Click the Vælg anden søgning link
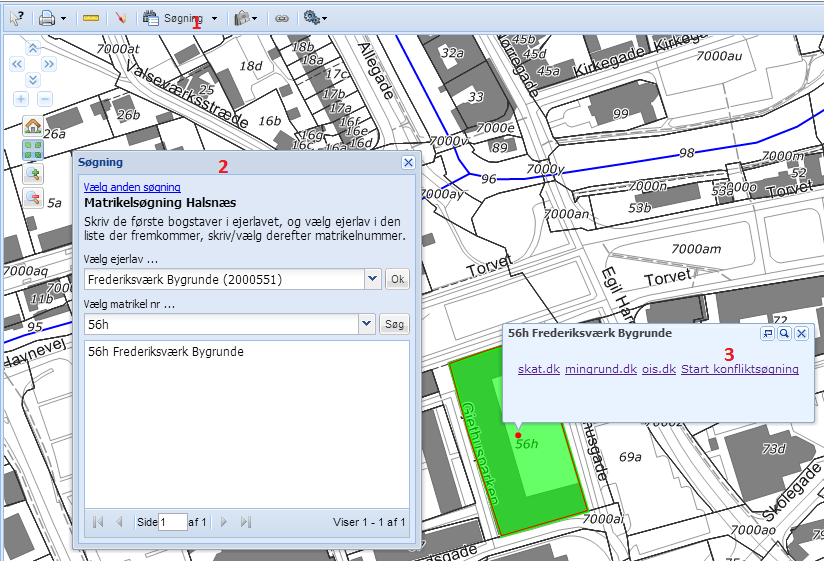This screenshot has height=561, width=824. pyautogui.click(x=132, y=187)
